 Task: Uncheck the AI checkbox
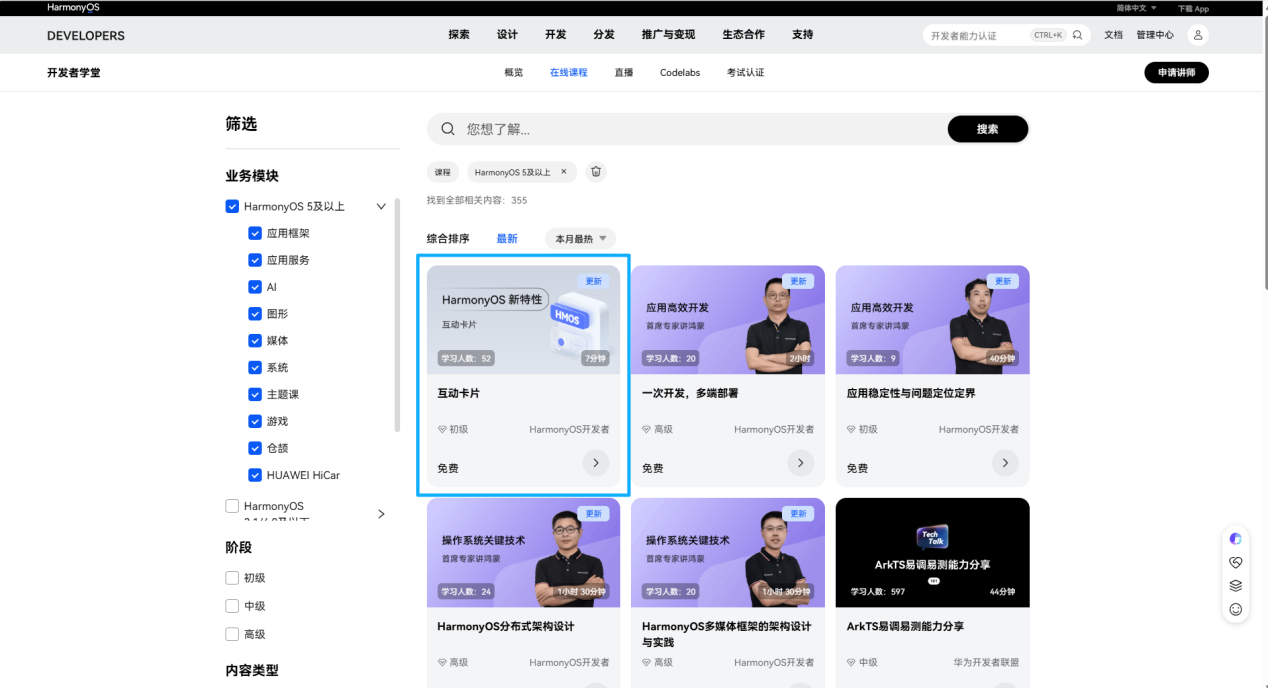click(255, 287)
